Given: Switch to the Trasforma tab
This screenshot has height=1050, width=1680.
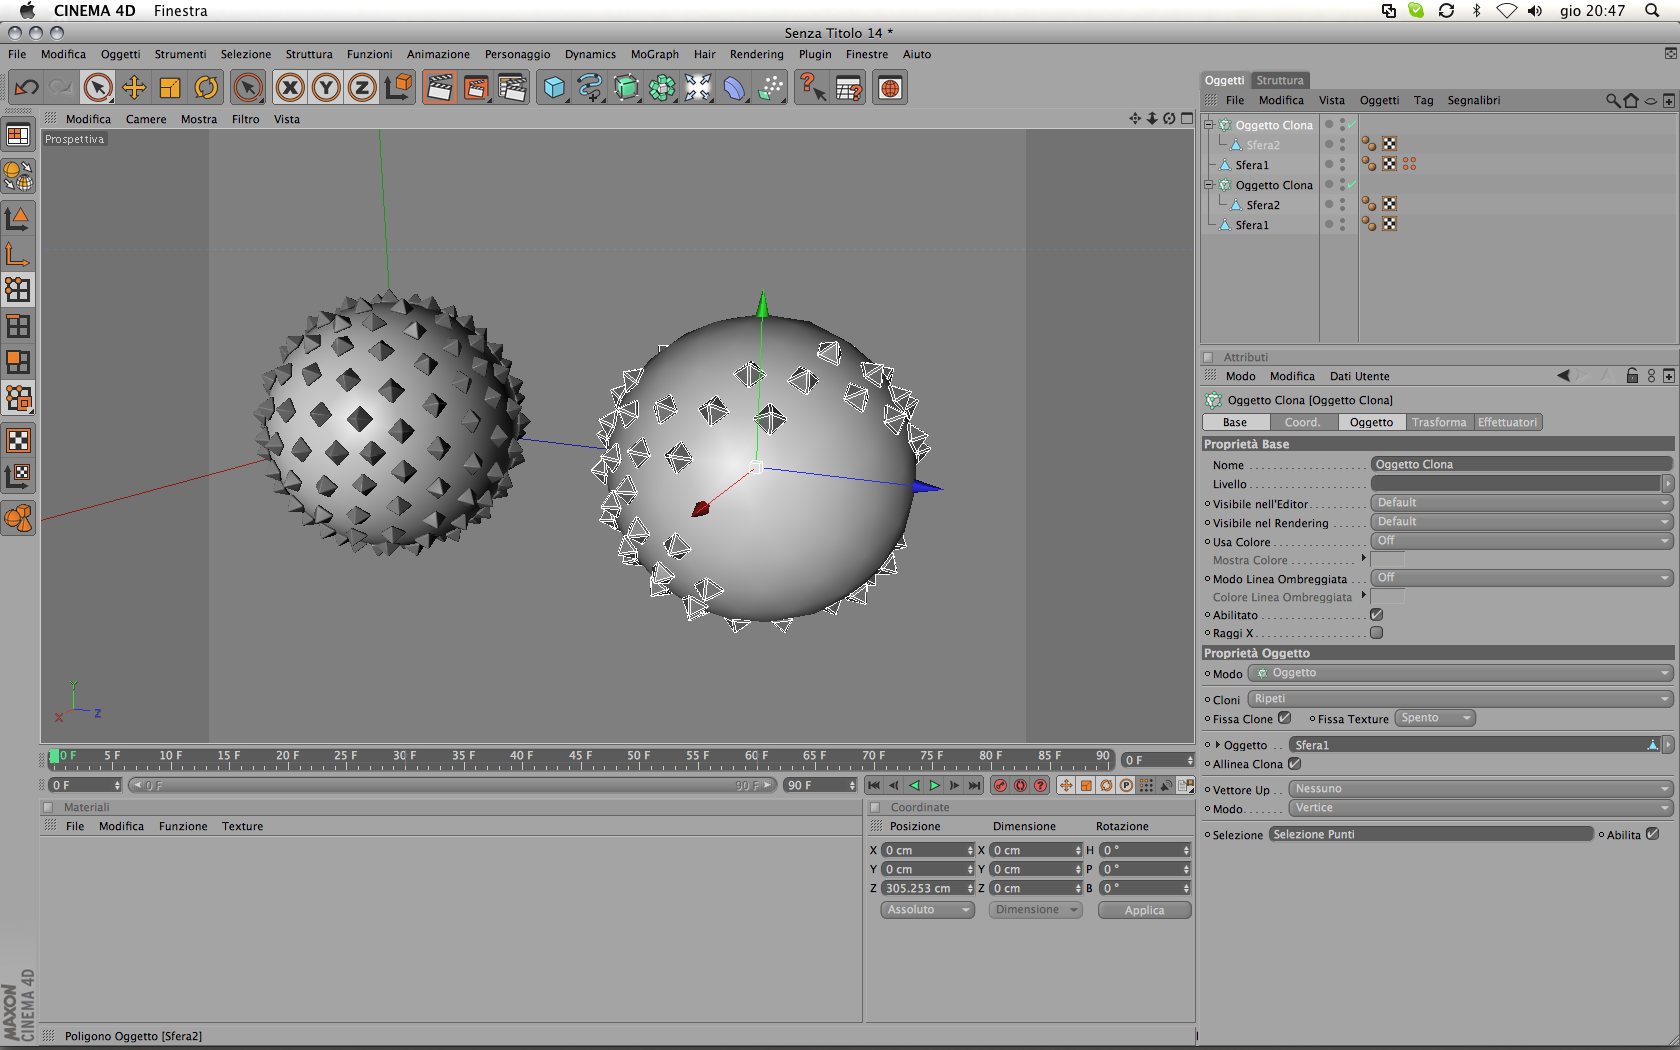Looking at the screenshot, I should pyautogui.click(x=1438, y=422).
